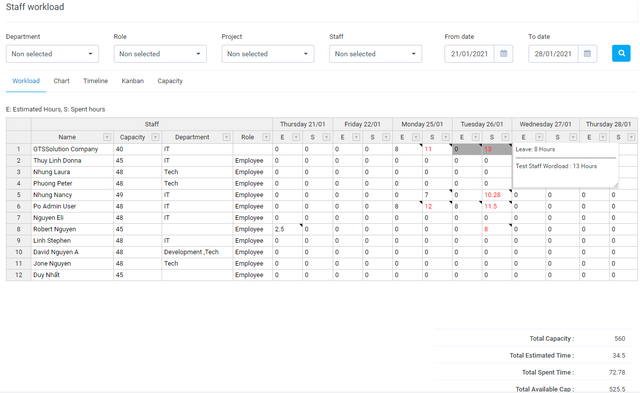This screenshot has width=640, height=393.
Task: Select the Nhung Nancy name cell
Action: (x=72, y=195)
